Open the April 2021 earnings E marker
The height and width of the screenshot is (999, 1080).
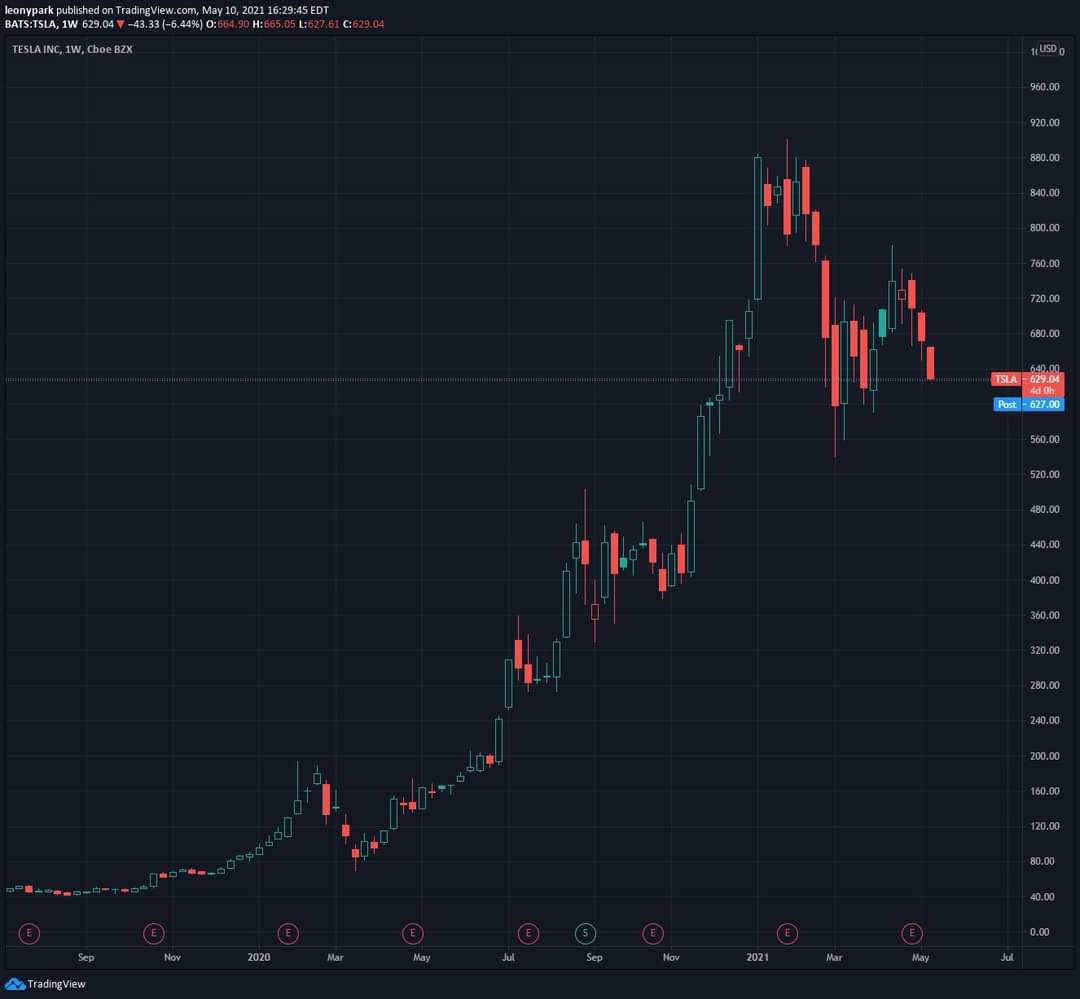pyautogui.click(x=912, y=934)
